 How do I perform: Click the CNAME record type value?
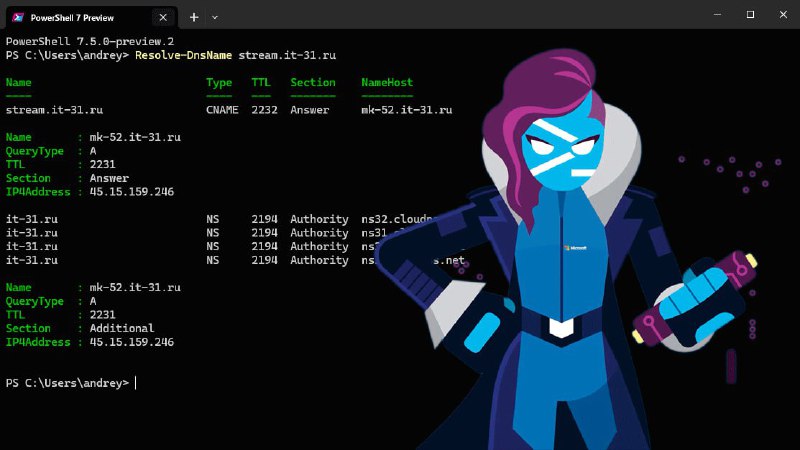pyautogui.click(x=222, y=110)
